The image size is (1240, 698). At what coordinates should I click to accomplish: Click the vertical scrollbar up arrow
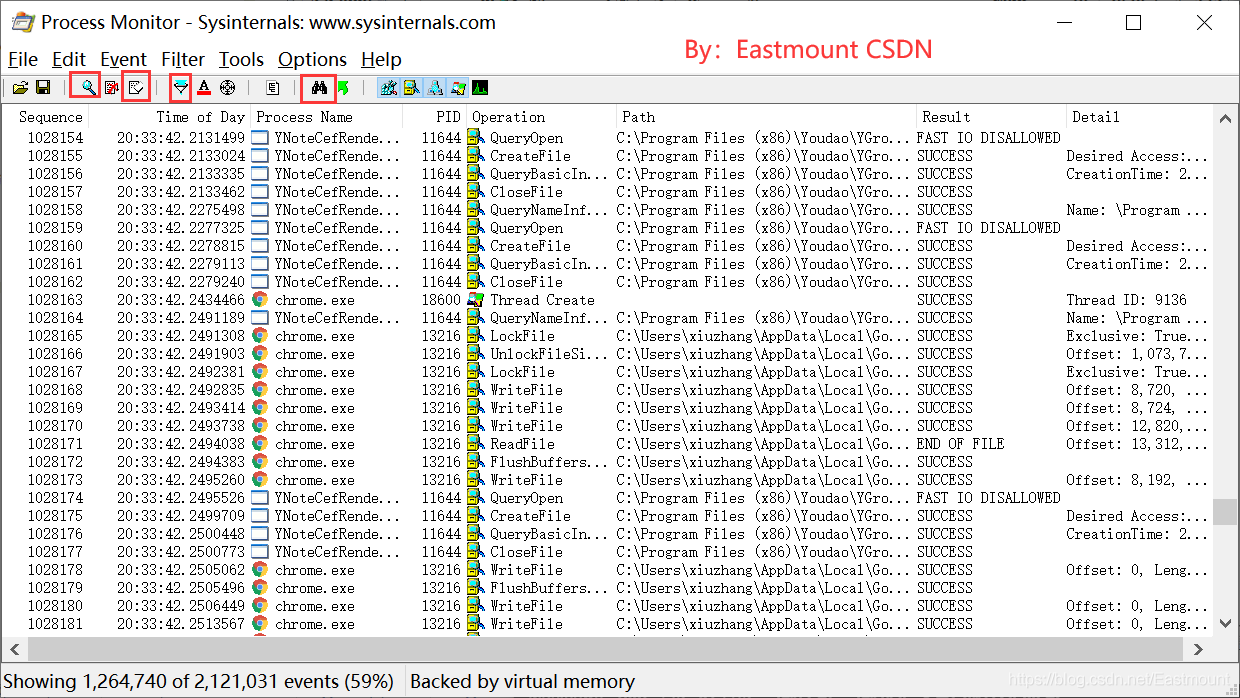pyautogui.click(x=1226, y=120)
